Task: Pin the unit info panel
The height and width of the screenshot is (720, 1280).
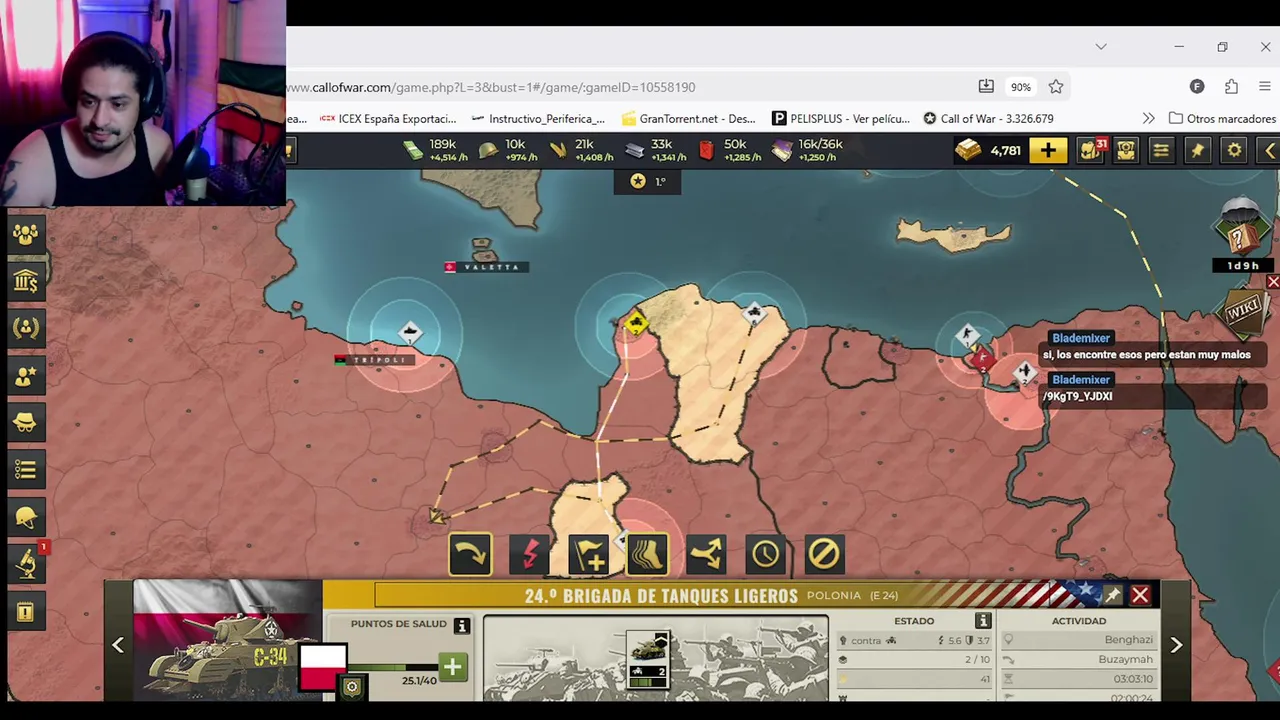Action: [x=1112, y=595]
